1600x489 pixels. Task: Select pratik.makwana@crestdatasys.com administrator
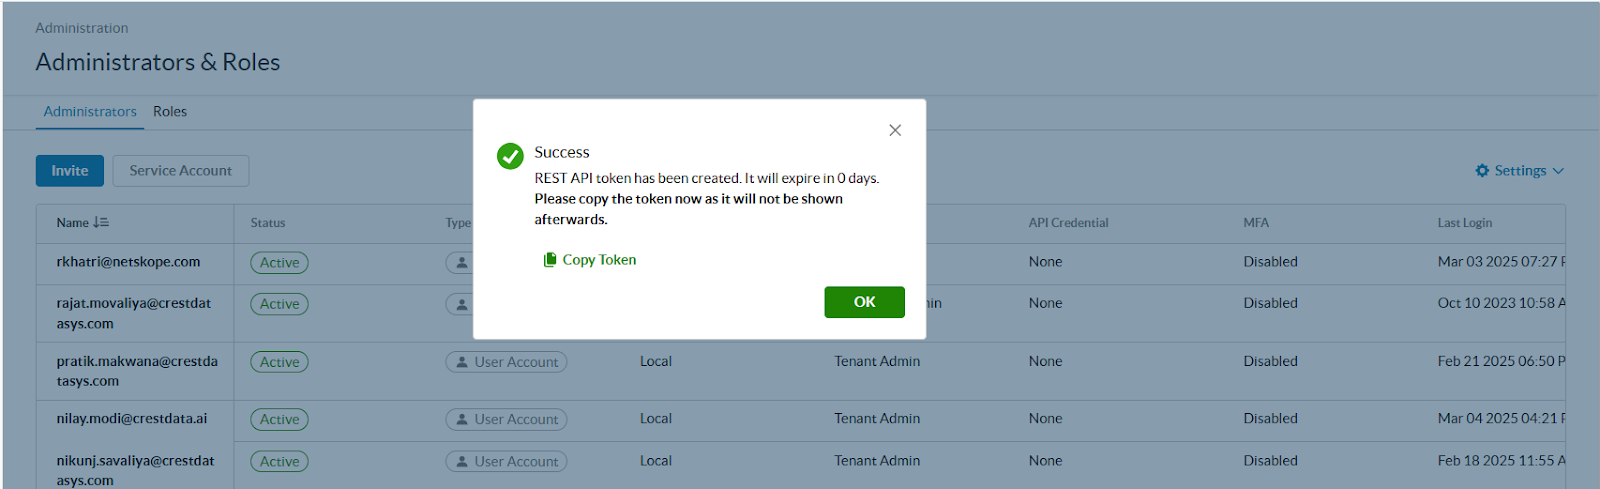[137, 371]
